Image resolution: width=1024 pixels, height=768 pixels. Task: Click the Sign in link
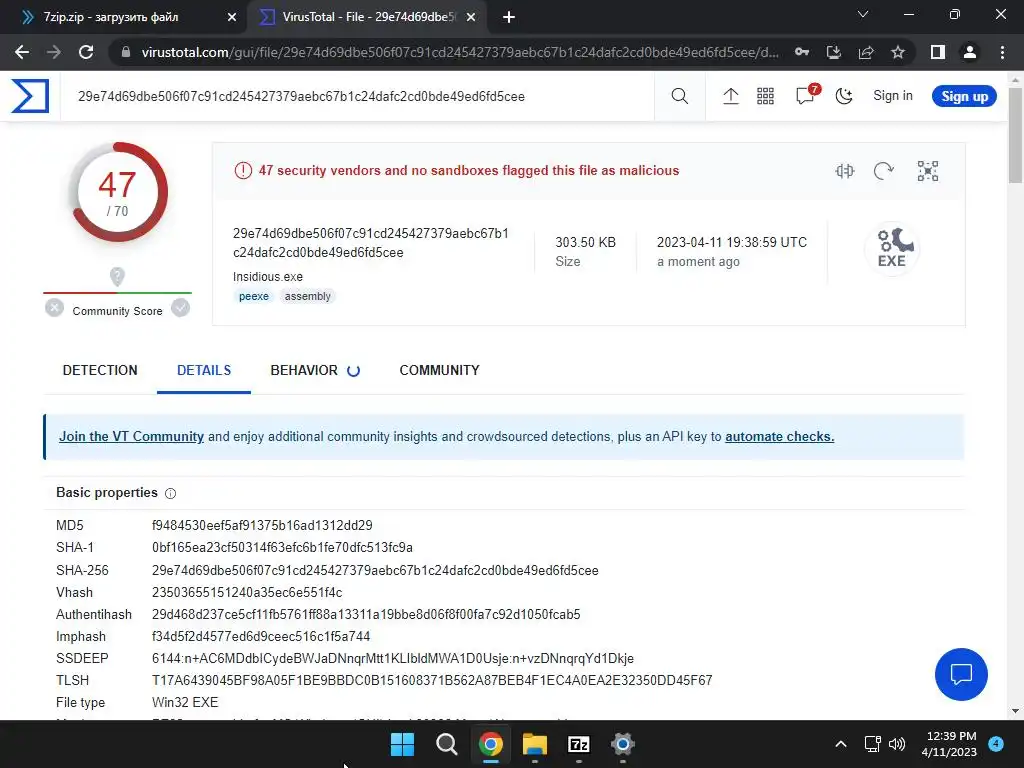(x=893, y=96)
